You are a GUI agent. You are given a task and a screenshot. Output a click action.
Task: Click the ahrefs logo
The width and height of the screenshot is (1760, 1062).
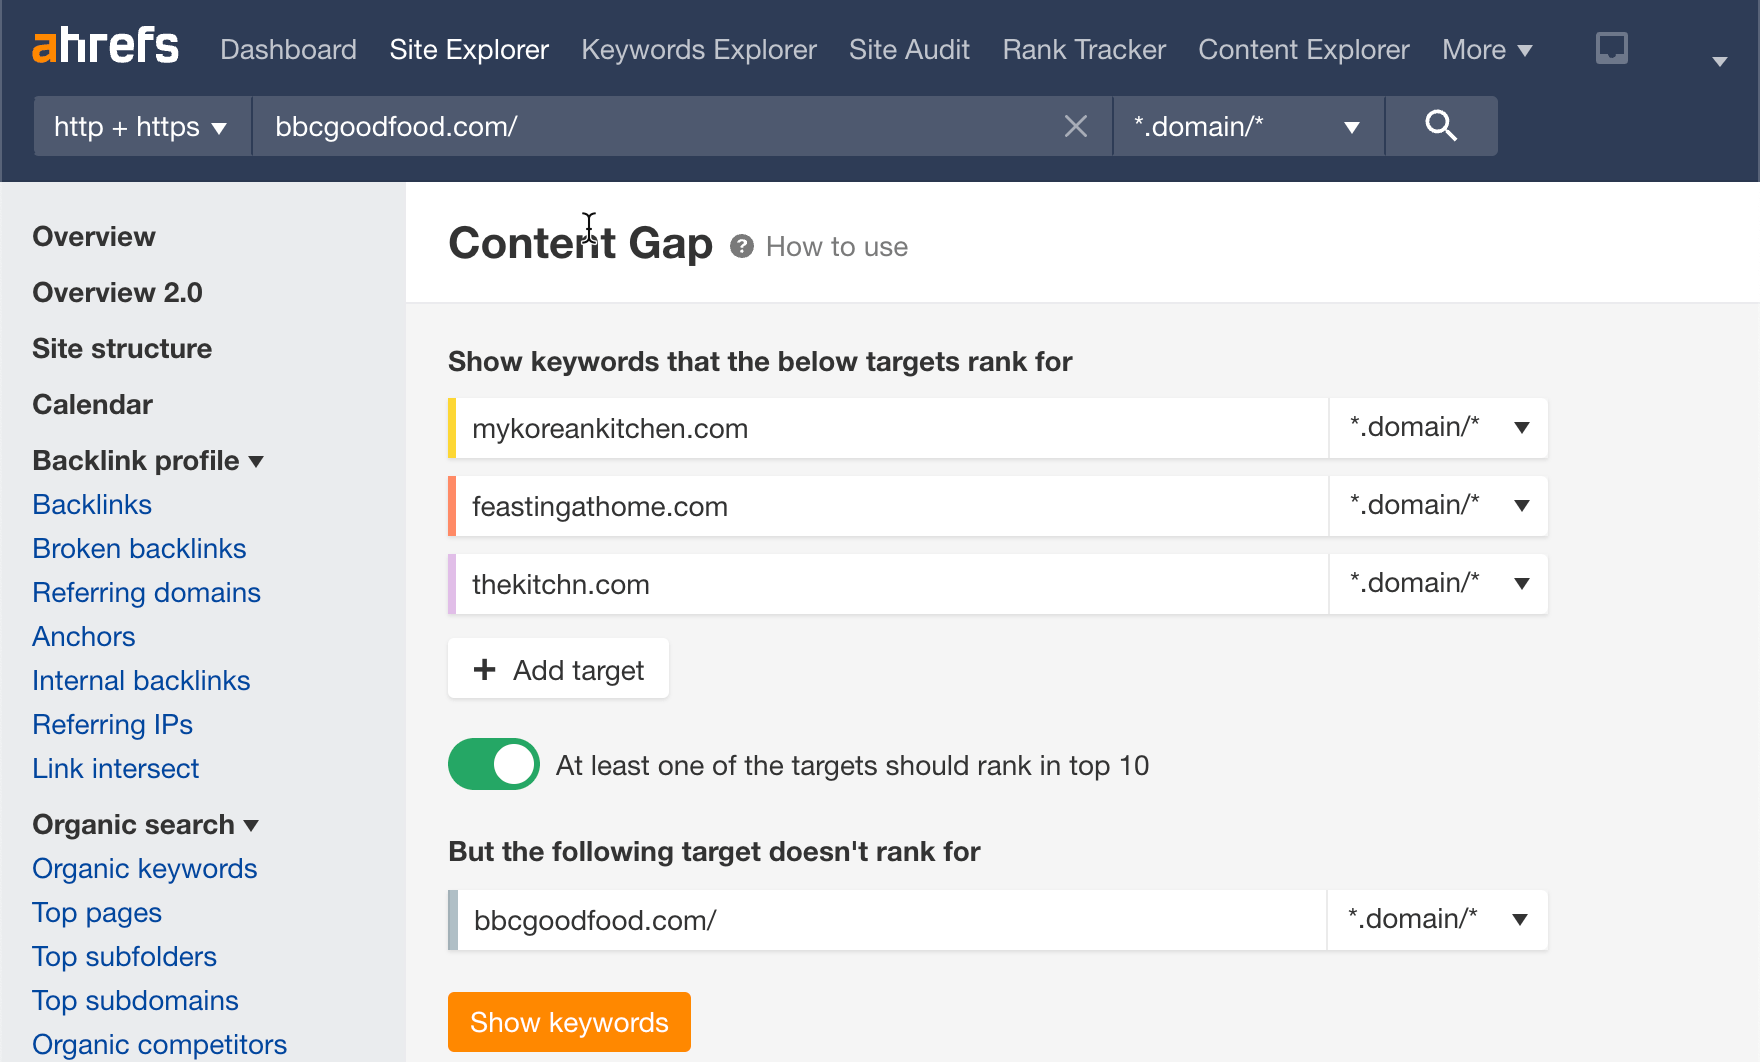pyautogui.click(x=105, y=46)
